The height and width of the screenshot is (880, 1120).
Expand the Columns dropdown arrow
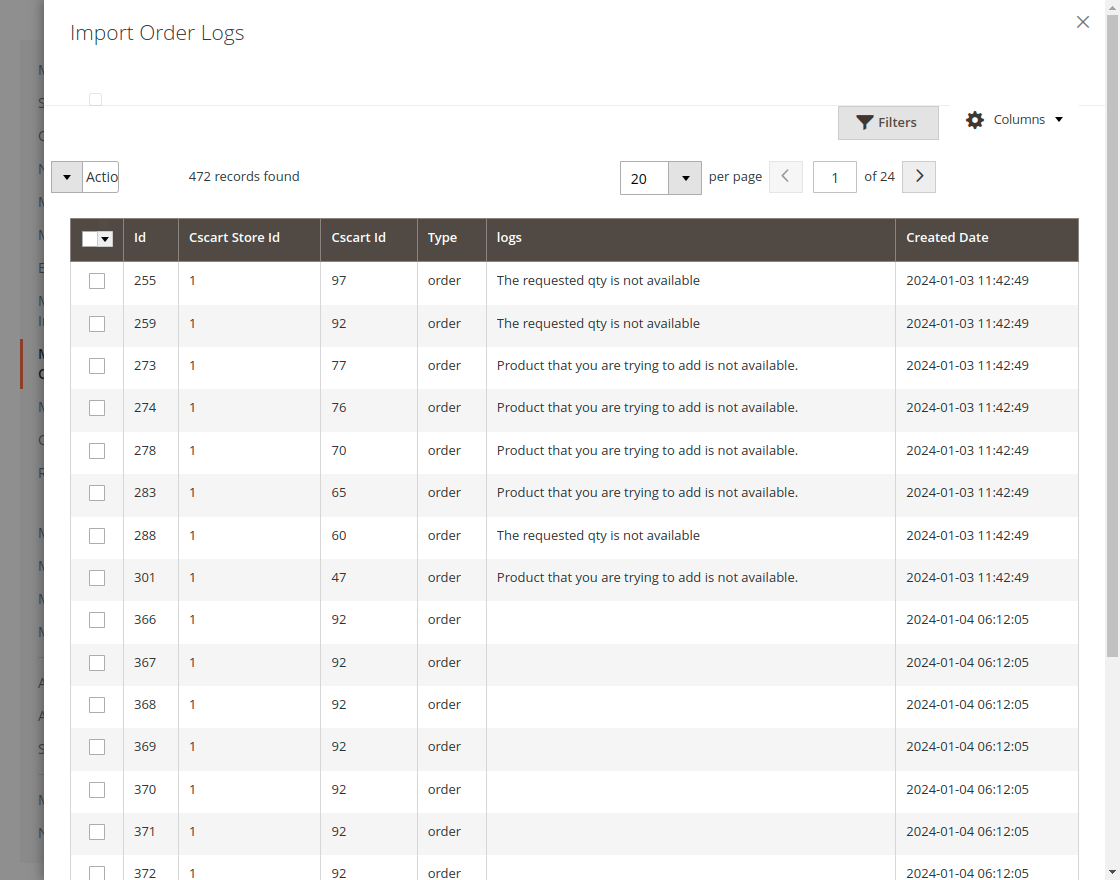1059,120
